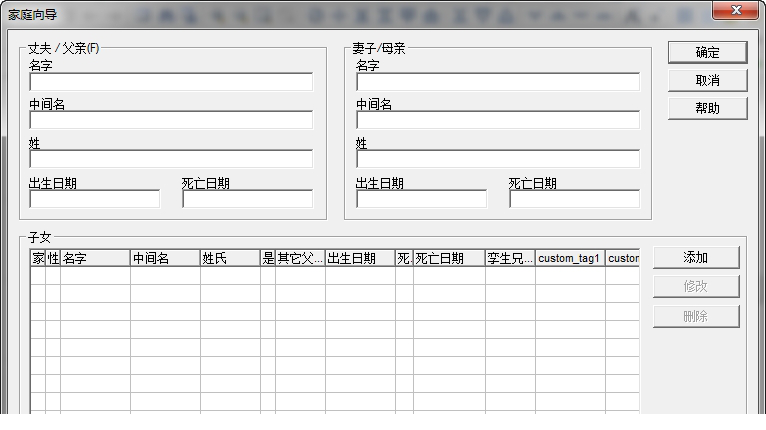Image resolution: width=766 pixels, height=430 pixels.
Task: Click the 出生日期 column header in children table
Action: (360, 258)
